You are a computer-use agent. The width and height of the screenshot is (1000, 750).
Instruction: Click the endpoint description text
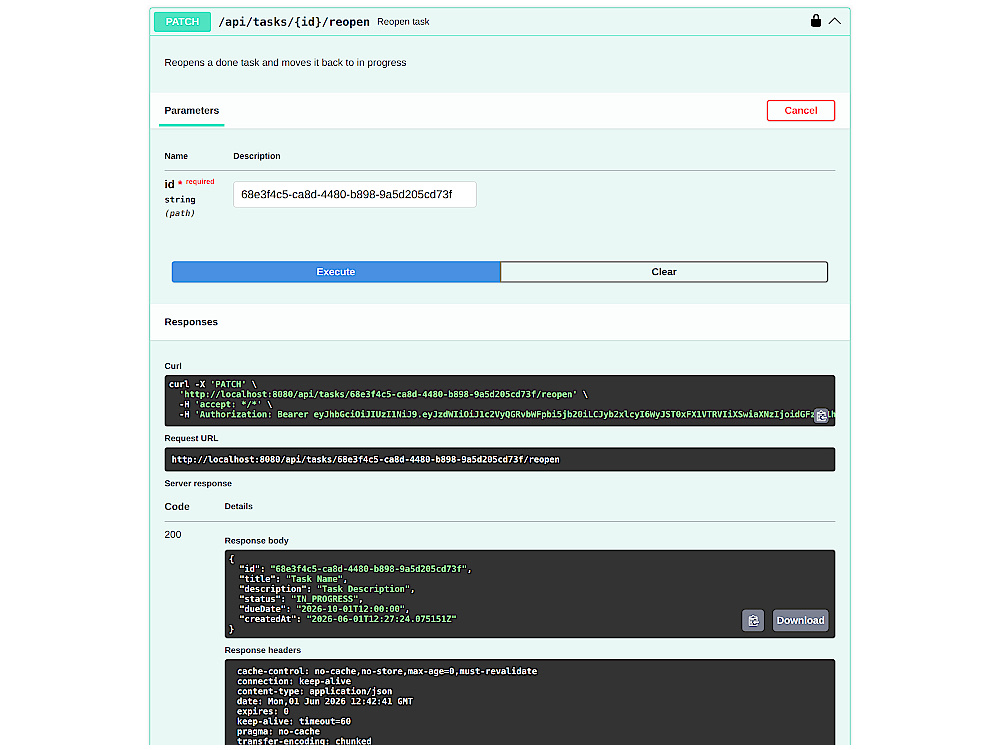tap(285, 62)
